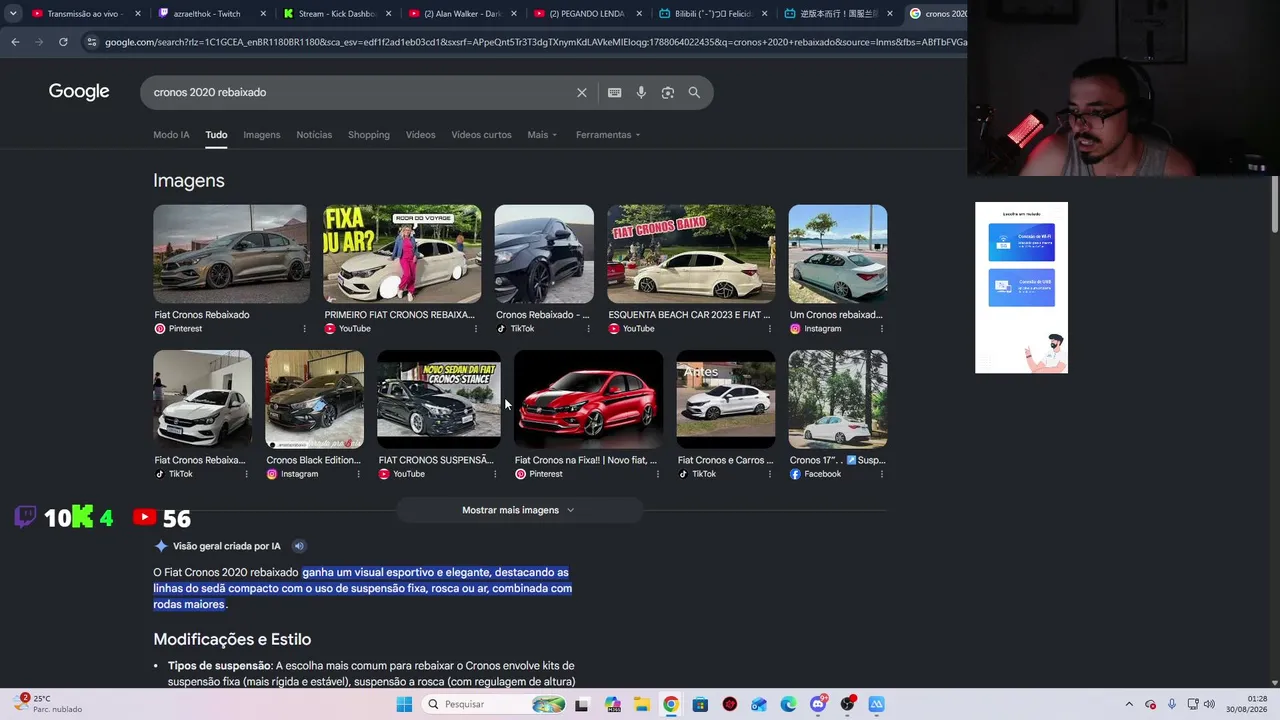Open the Um Cronos rebaixado Instagram link
The height and width of the screenshot is (720, 1280).
click(836, 315)
